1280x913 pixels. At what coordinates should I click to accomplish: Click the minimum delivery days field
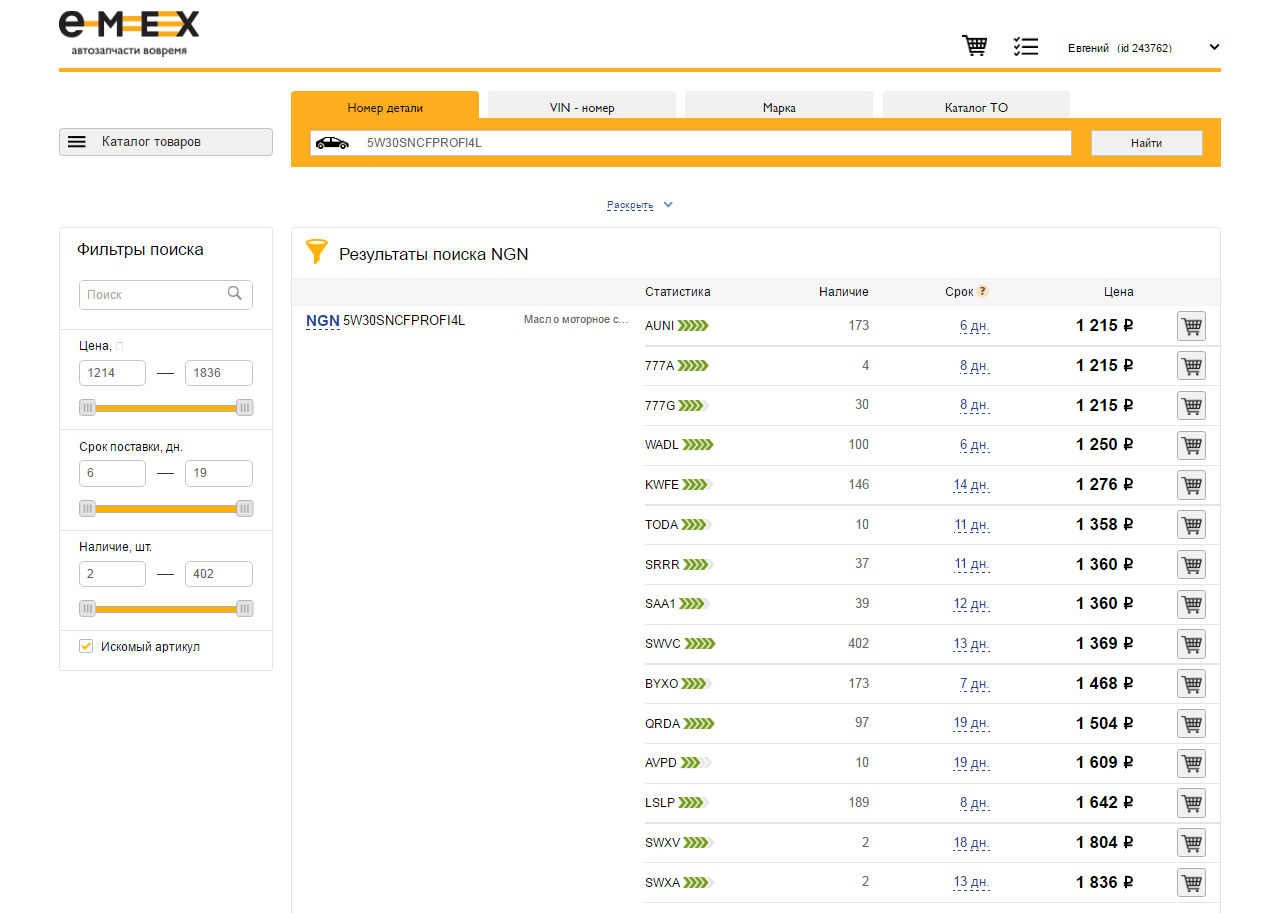tap(112, 473)
